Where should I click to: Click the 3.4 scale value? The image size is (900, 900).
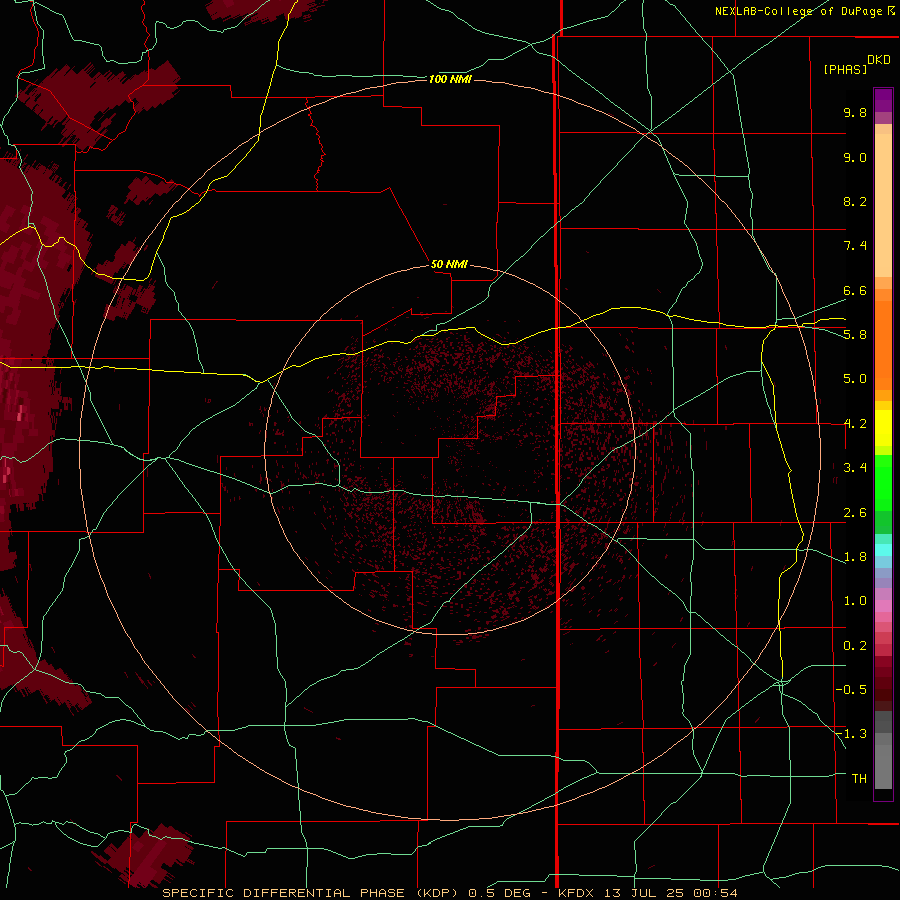[x=855, y=468]
